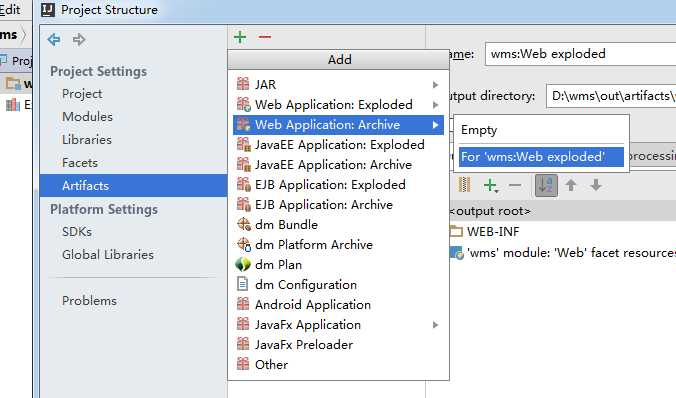Image resolution: width=676 pixels, height=398 pixels.
Task: Open SDKs under Platform Settings
Action: (77, 232)
